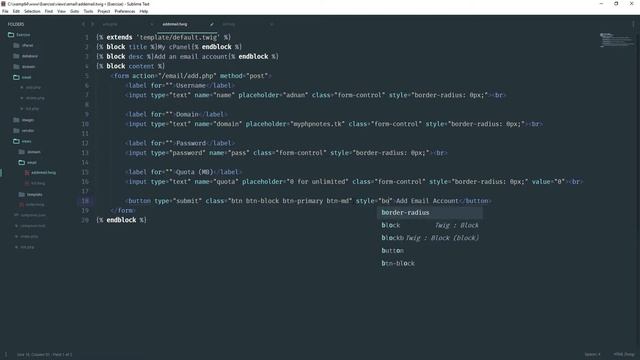The height and width of the screenshot is (360, 640).
Task: Click the endblock tag on line 20
Action: pyautogui.click(x=121, y=220)
